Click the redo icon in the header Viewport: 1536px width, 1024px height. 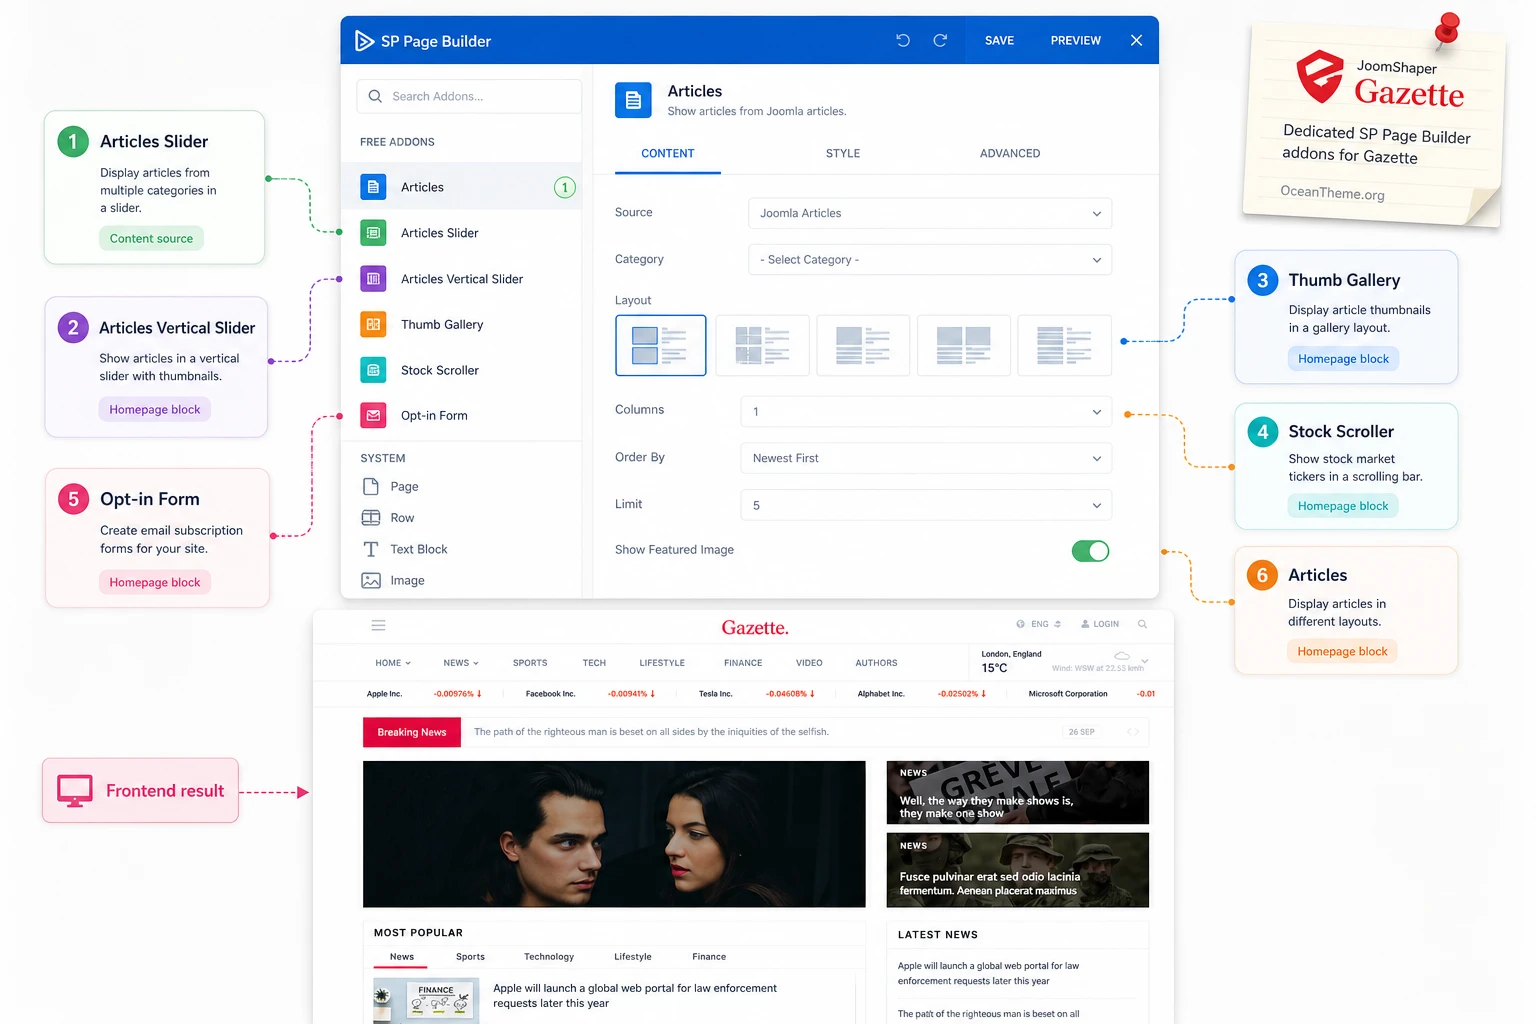pyautogui.click(x=940, y=41)
